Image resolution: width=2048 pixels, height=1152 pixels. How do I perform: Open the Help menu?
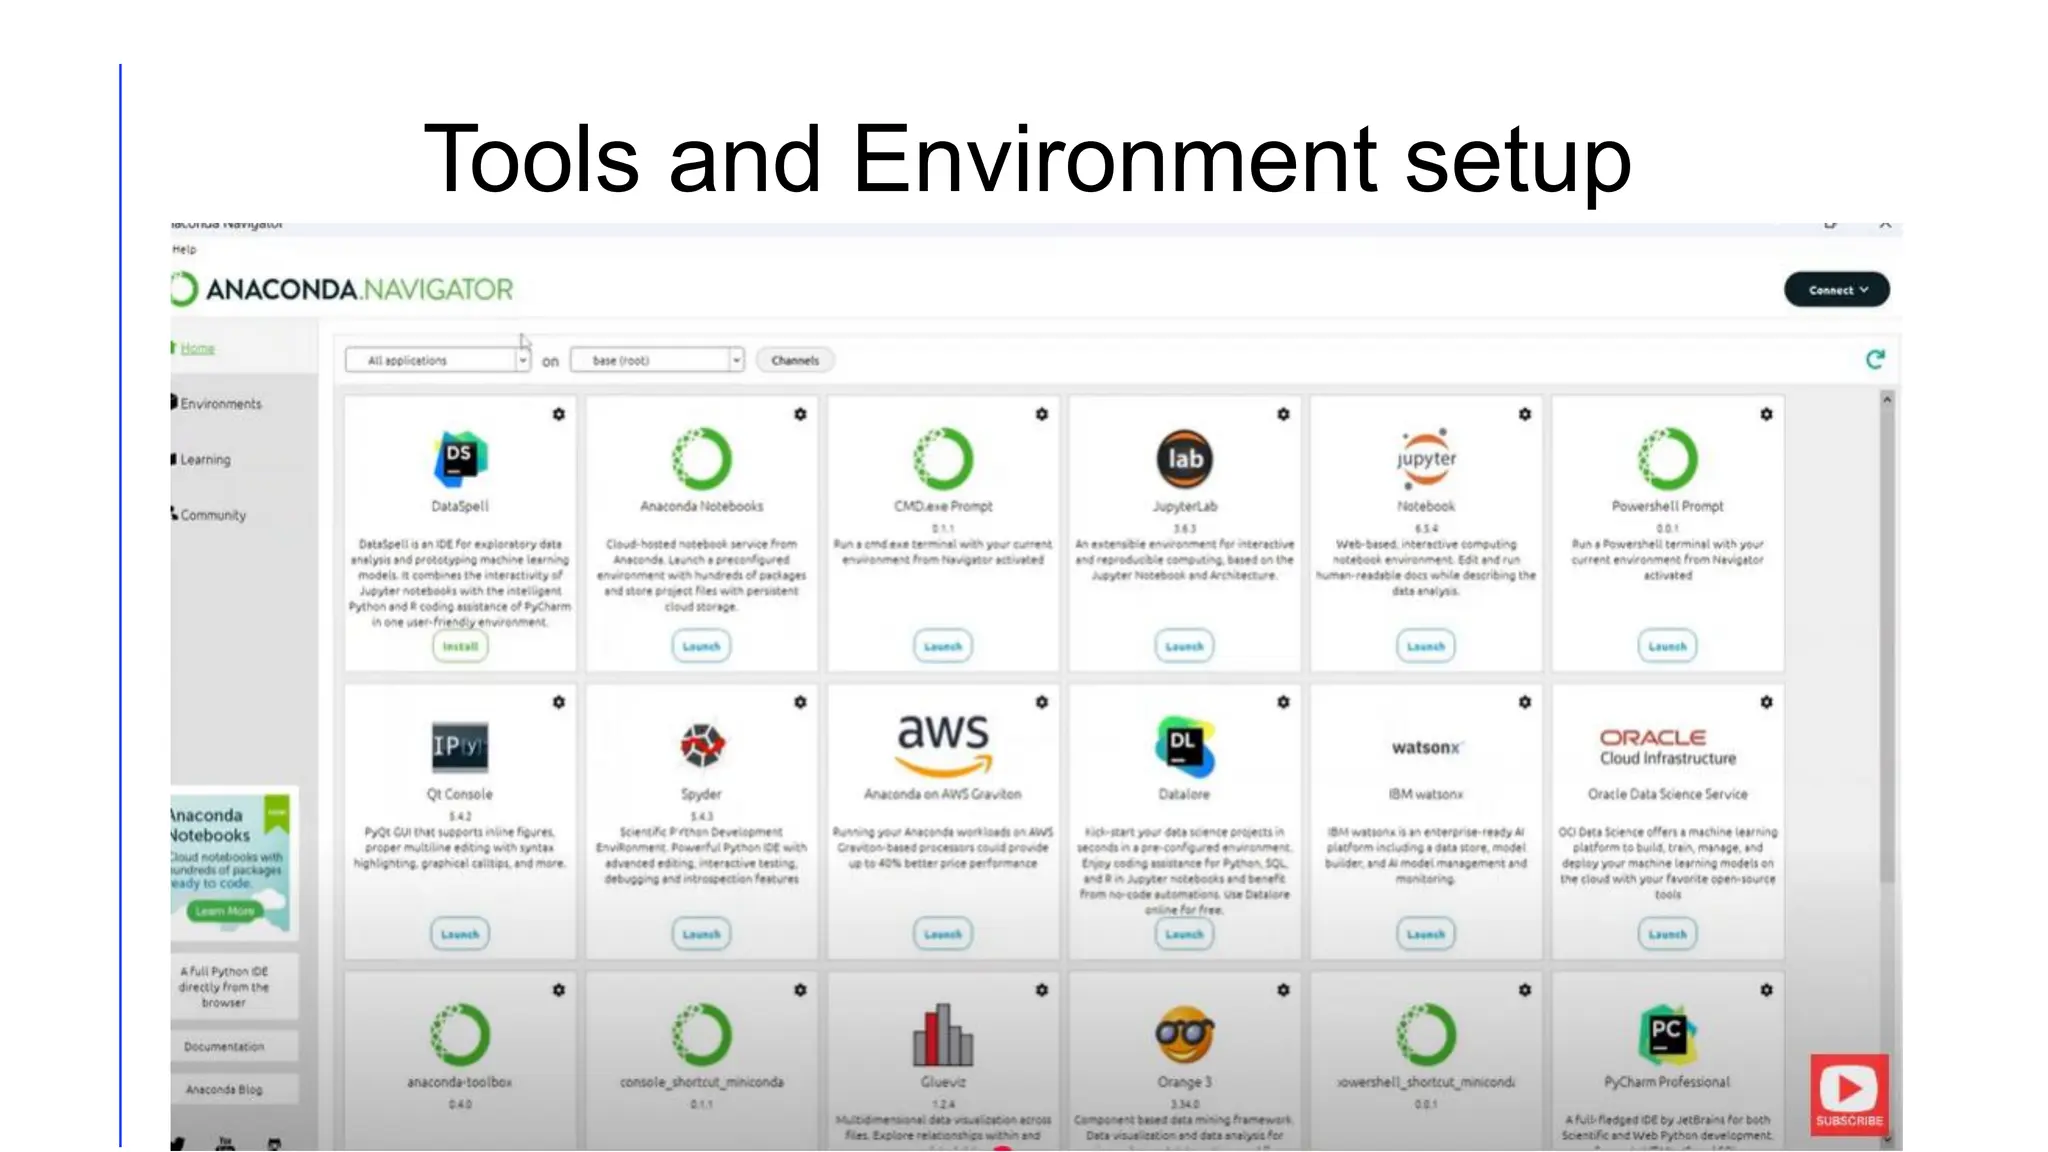(x=184, y=249)
